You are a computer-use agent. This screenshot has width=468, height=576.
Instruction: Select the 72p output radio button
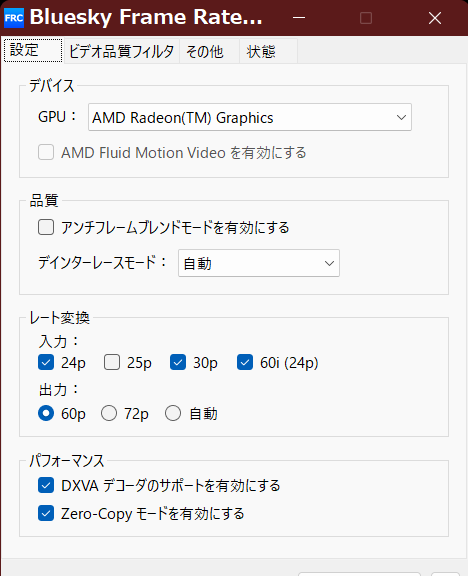click(x=109, y=413)
